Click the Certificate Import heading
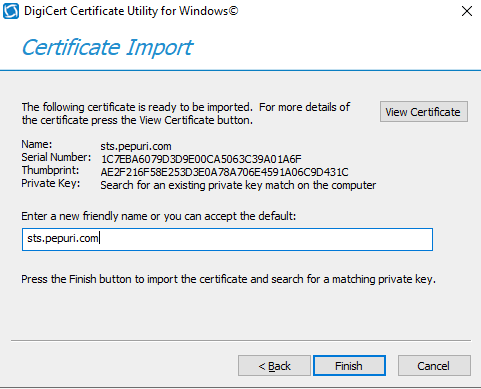The width and height of the screenshot is (481, 389). (x=107, y=47)
